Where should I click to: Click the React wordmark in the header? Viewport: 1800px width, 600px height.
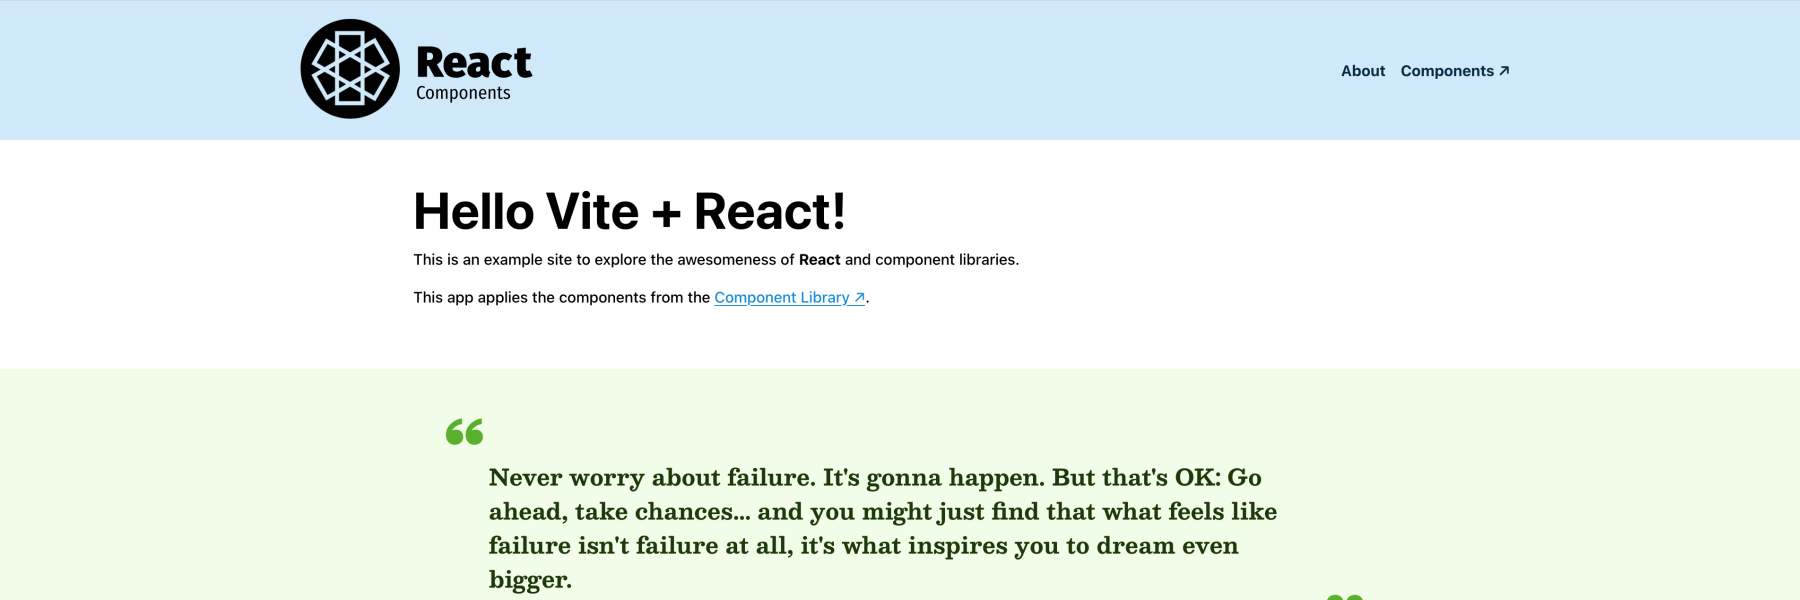pos(474,62)
